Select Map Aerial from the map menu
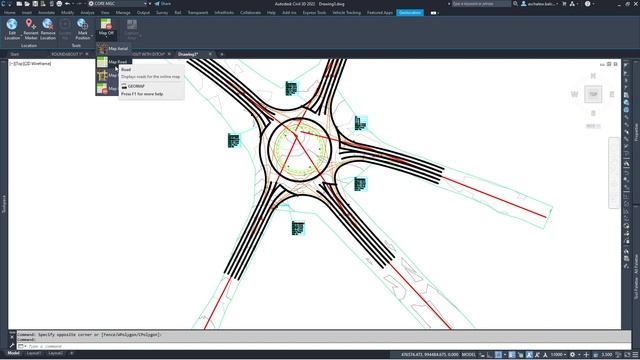 [x=113, y=49]
